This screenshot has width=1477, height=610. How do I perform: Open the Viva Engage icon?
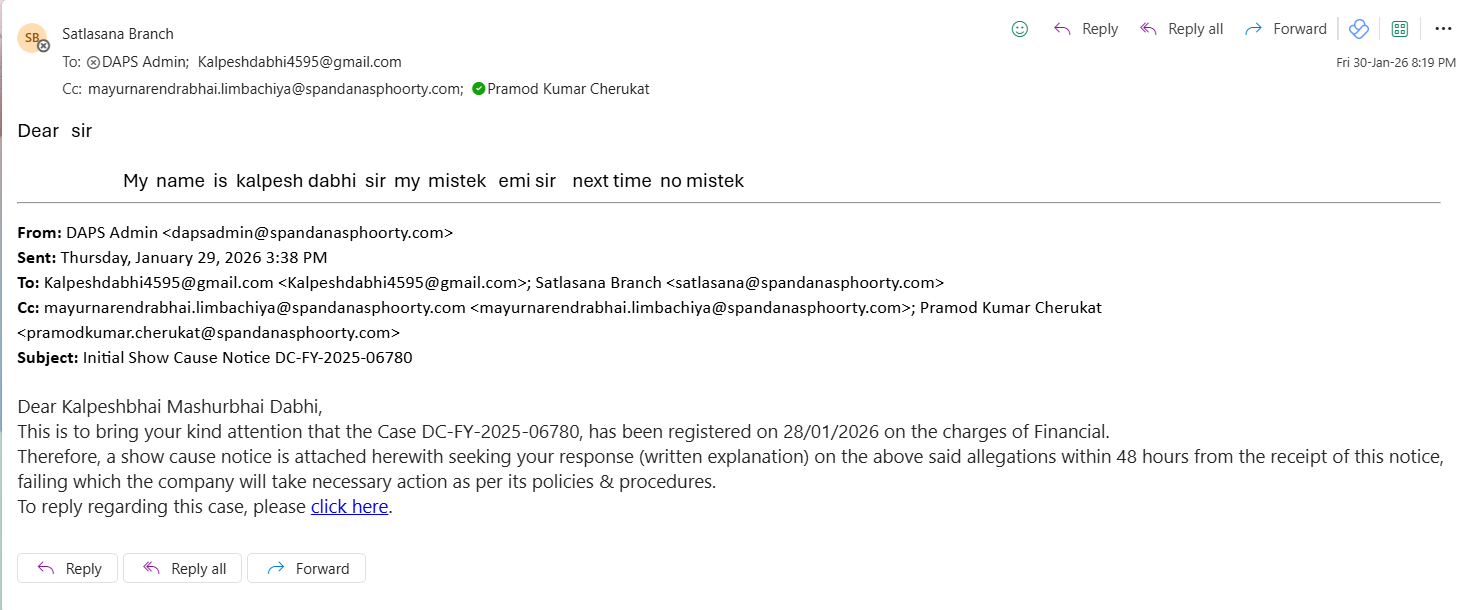pyautogui.click(x=1359, y=29)
